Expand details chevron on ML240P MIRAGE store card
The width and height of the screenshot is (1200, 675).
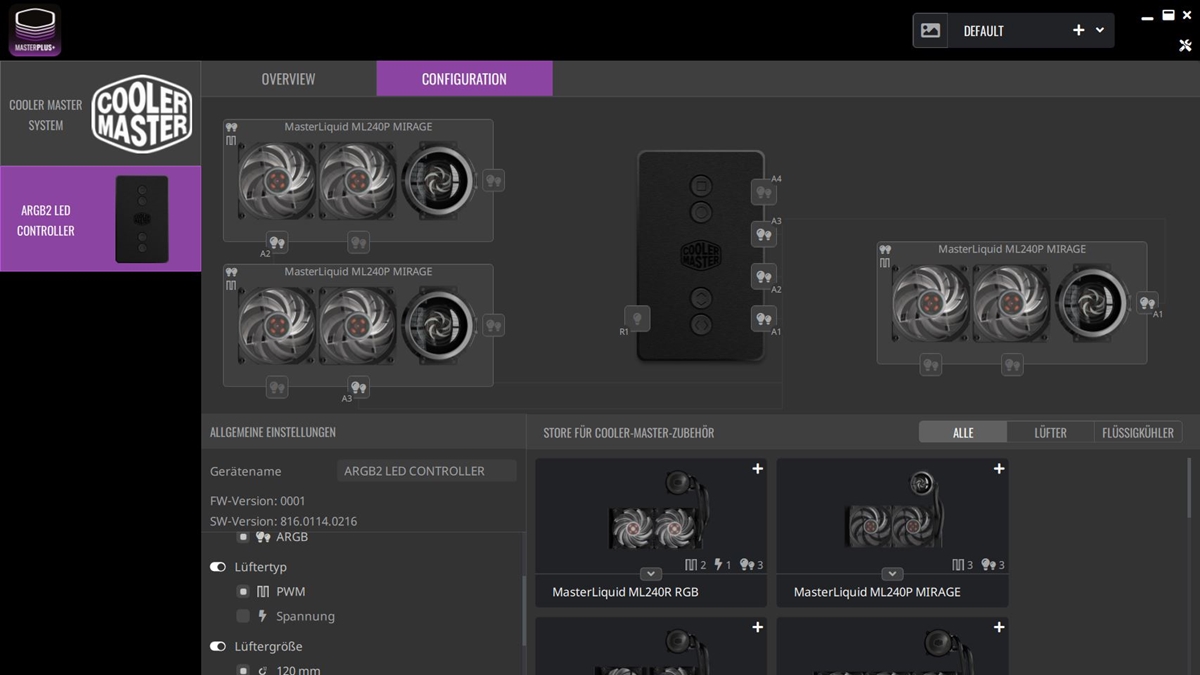click(x=892, y=574)
